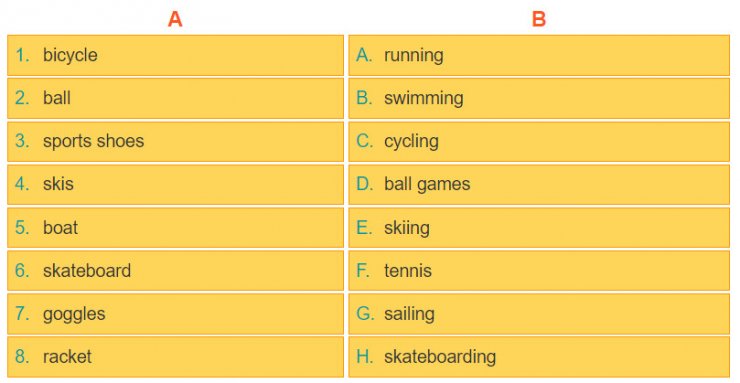Select the 'skis' item
This screenshot has height=383, width=740.
[x=175, y=184]
